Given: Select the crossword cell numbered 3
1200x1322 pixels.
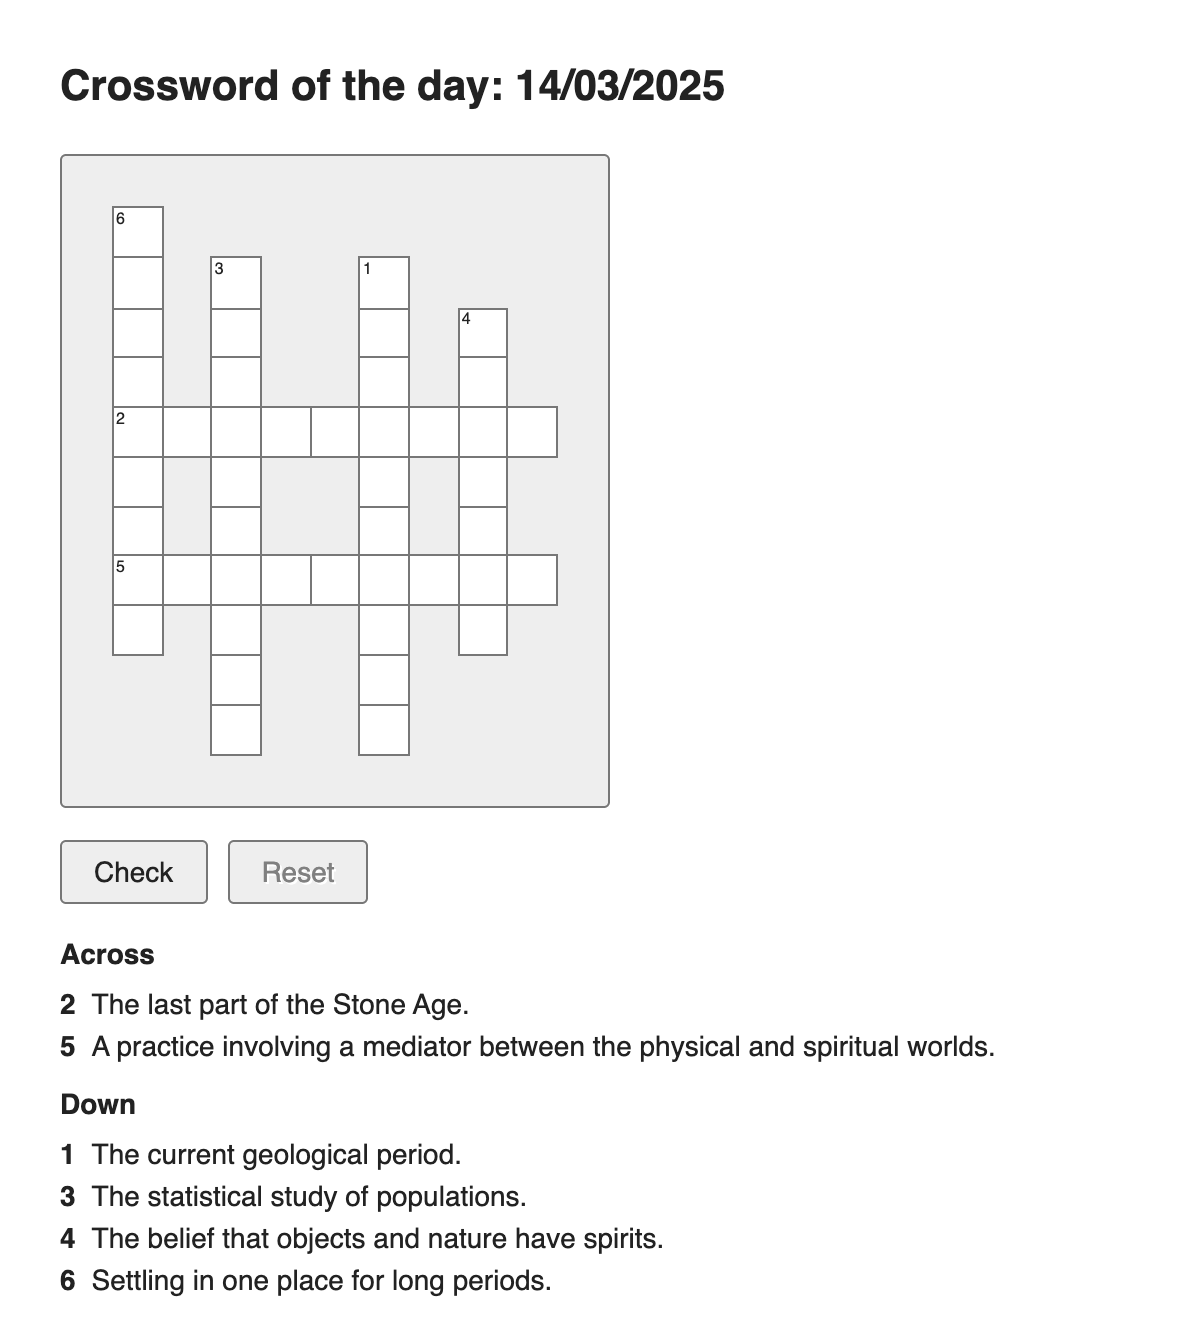Looking at the screenshot, I should [236, 282].
